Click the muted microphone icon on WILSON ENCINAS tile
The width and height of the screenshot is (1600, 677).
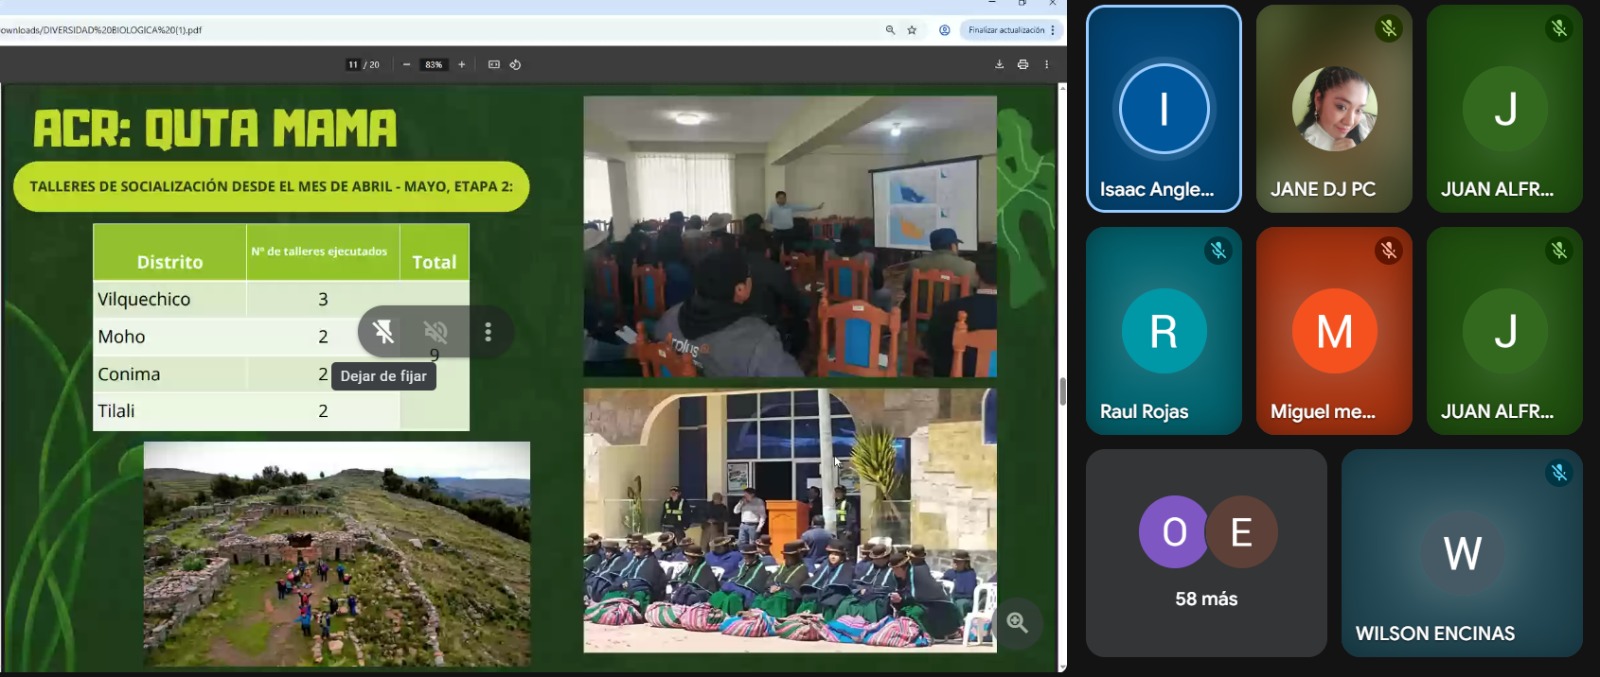click(1558, 473)
